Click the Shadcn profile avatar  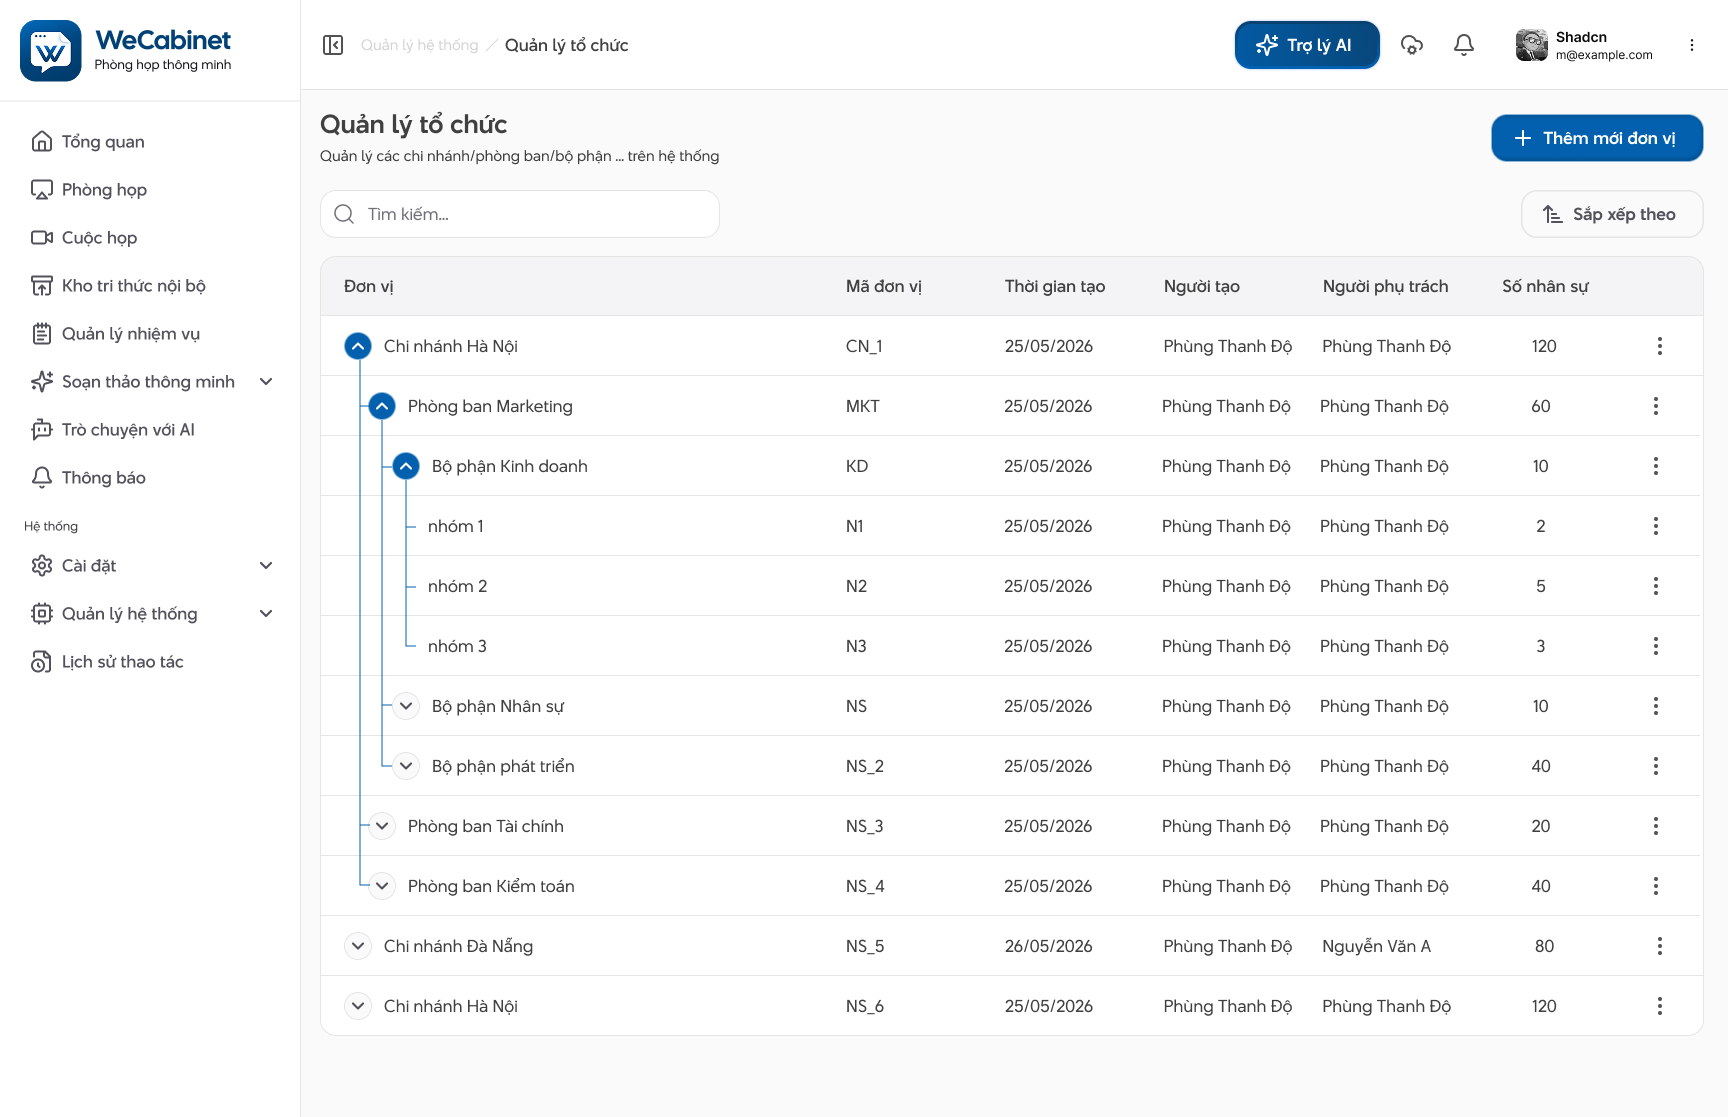[x=1532, y=45]
